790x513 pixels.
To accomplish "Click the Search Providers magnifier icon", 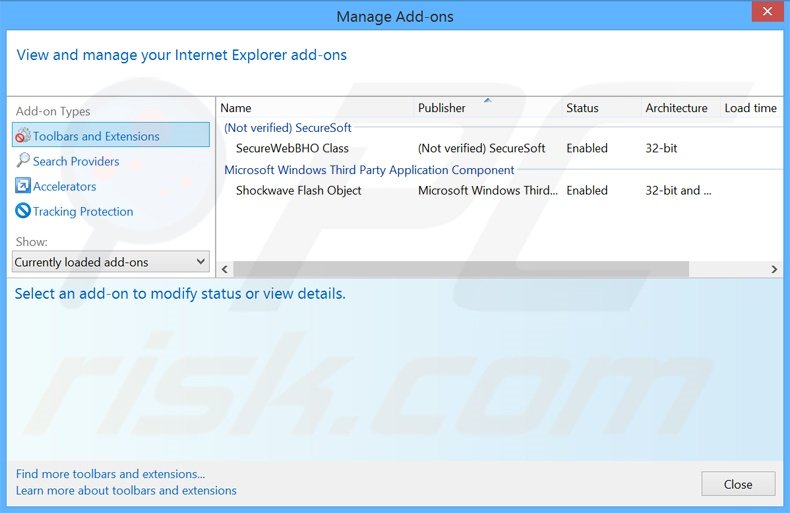I will (x=23, y=160).
